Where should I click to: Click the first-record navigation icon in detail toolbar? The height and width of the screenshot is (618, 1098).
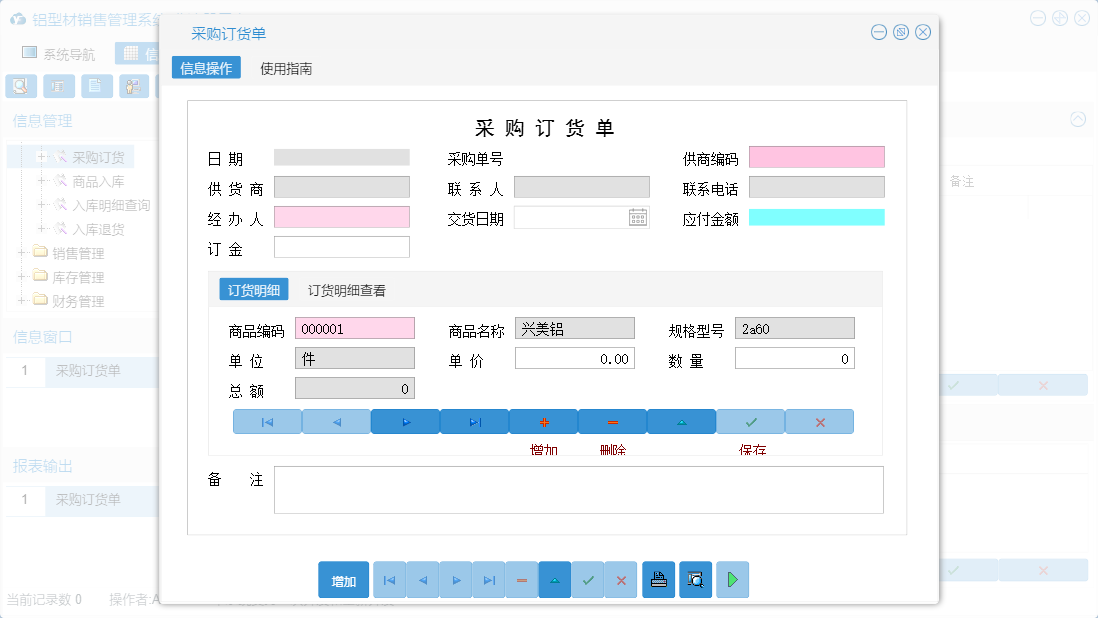coord(266,421)
